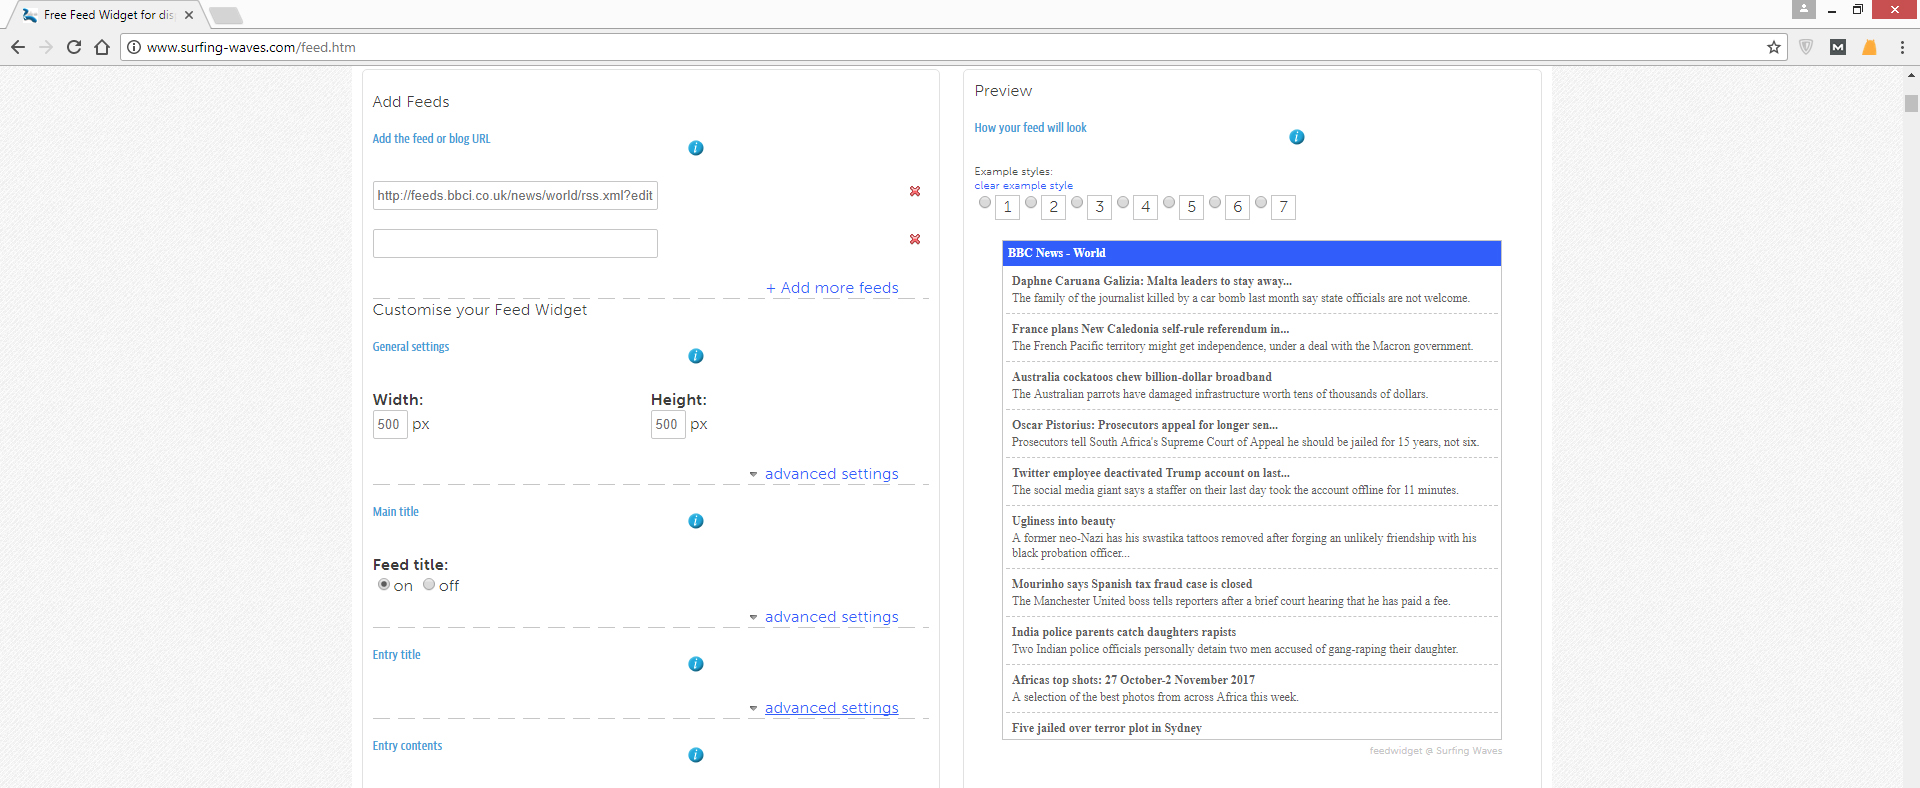
Task: Click the browser back arrow
Action: [18, 47]
